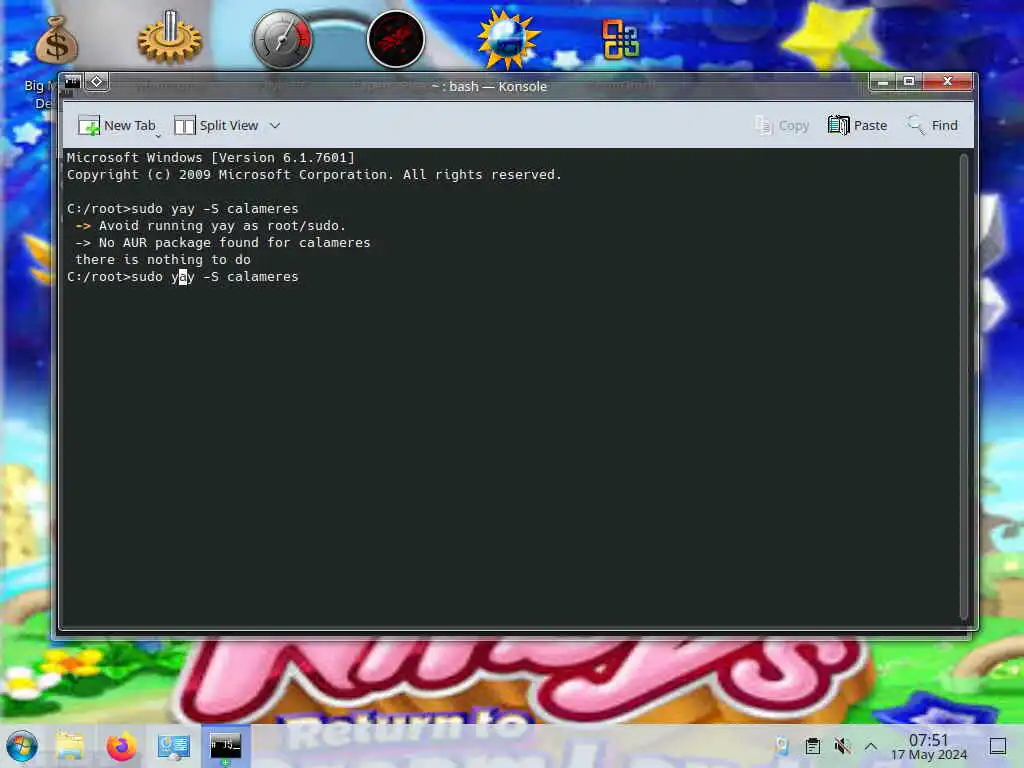Launch Firefox from the taskbar
Screen dimensions: 1024x768
[121, 746]
